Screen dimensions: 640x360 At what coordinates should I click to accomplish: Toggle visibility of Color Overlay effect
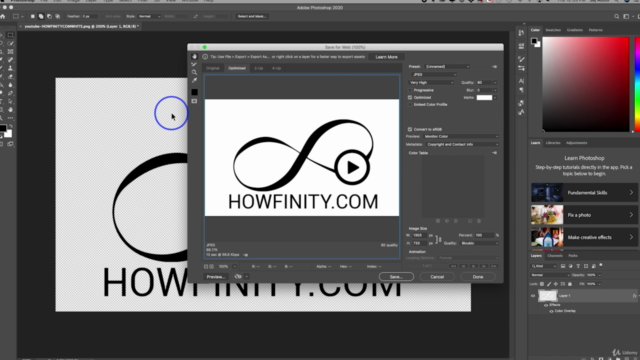point(551,311)
